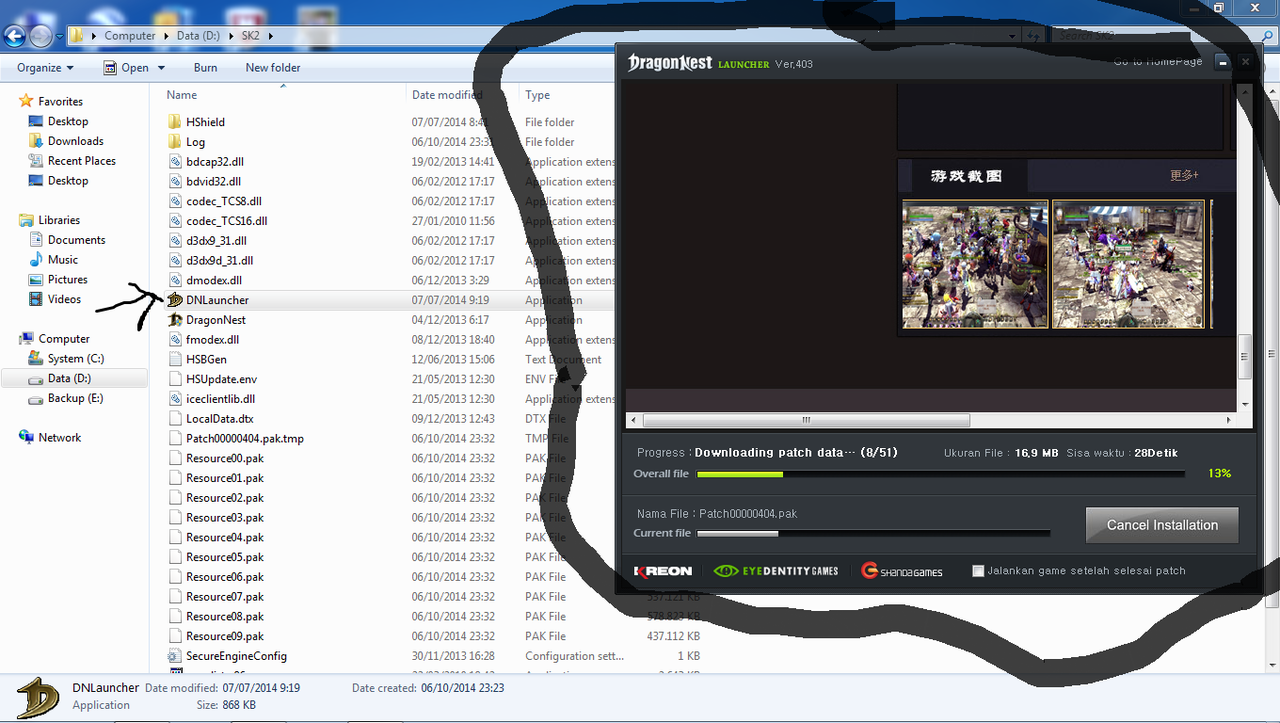Click Burn in Explorer toolbar

[205, 68]
